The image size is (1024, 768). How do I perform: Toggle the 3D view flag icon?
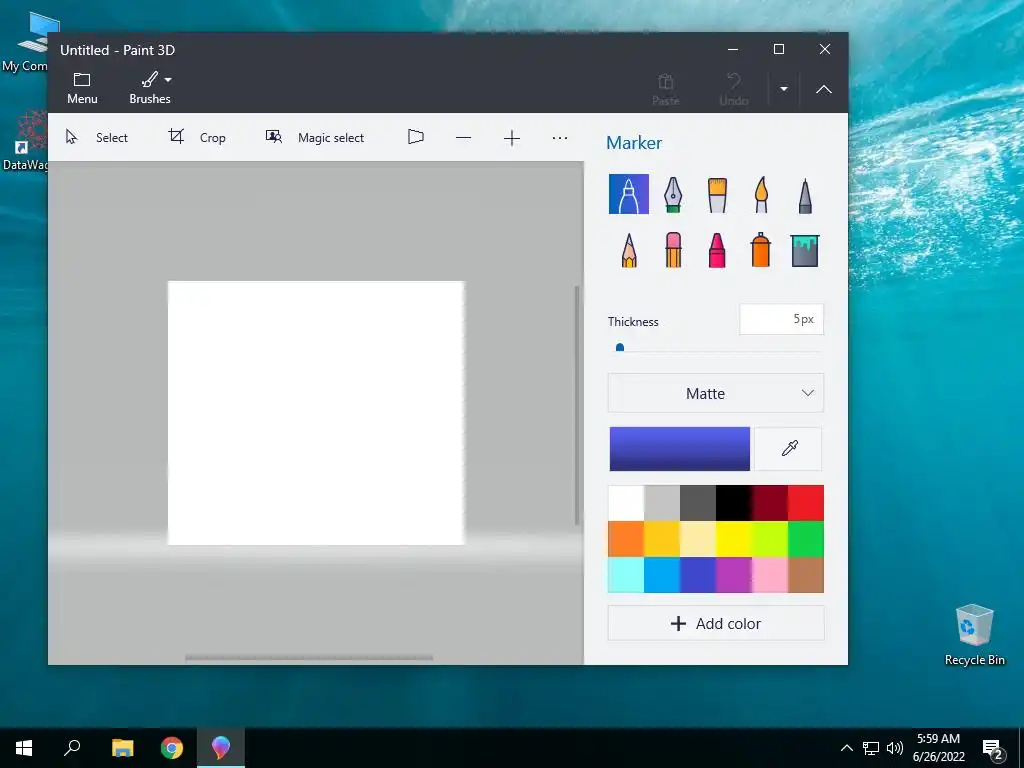416,137
